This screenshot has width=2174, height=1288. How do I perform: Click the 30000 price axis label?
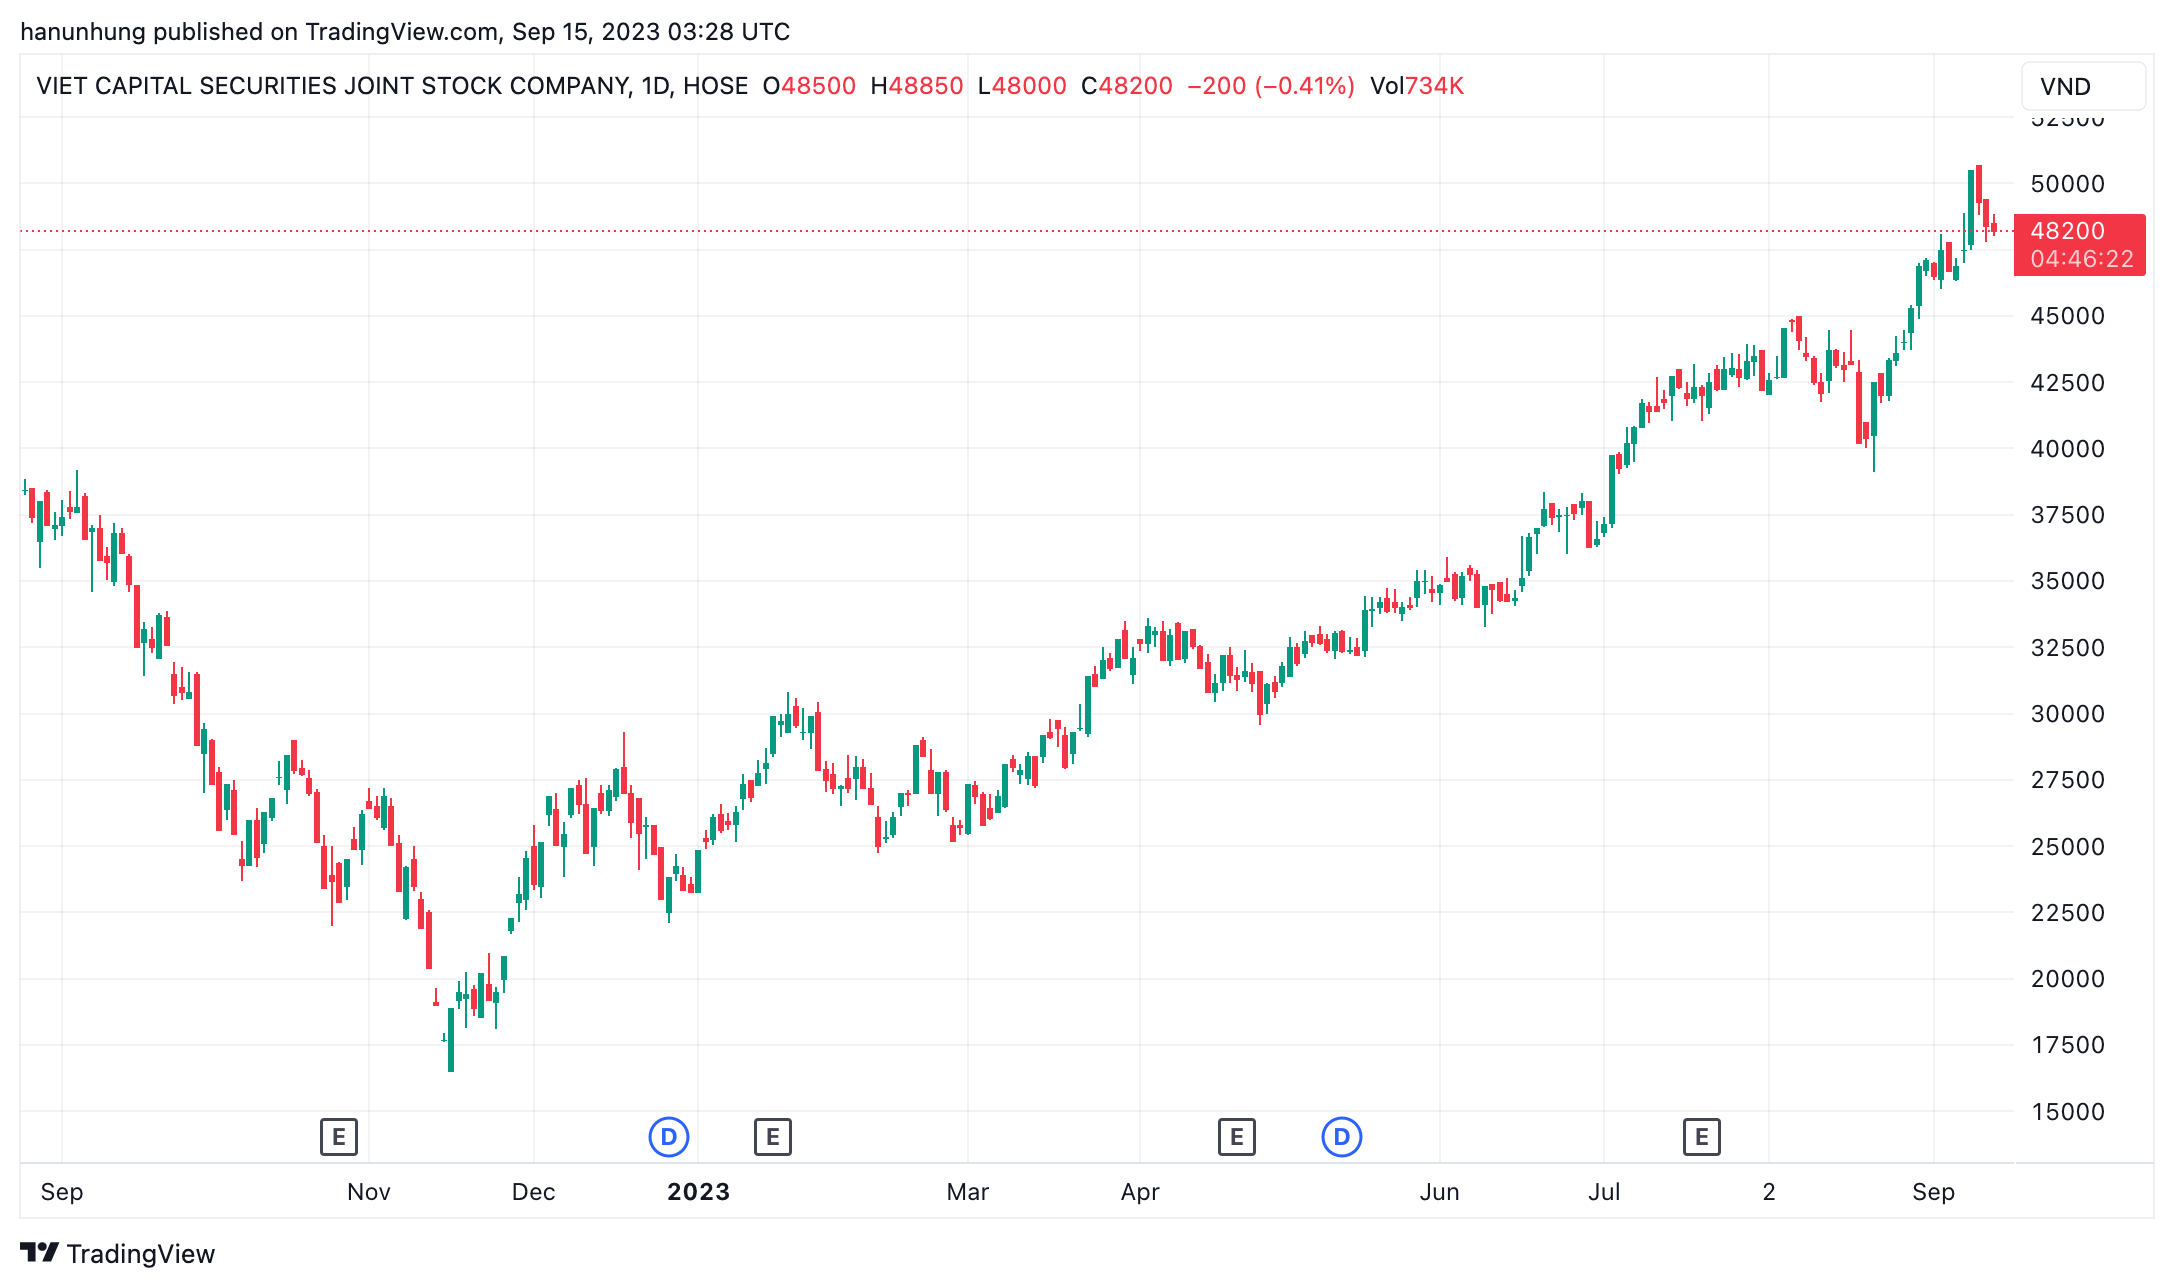2068,714
